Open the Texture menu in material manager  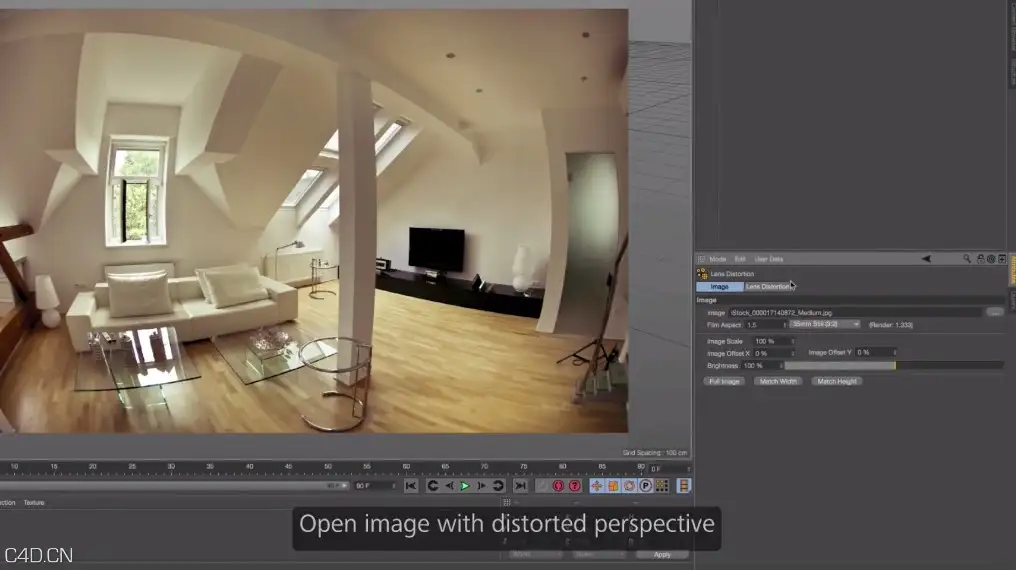(34, 503)
